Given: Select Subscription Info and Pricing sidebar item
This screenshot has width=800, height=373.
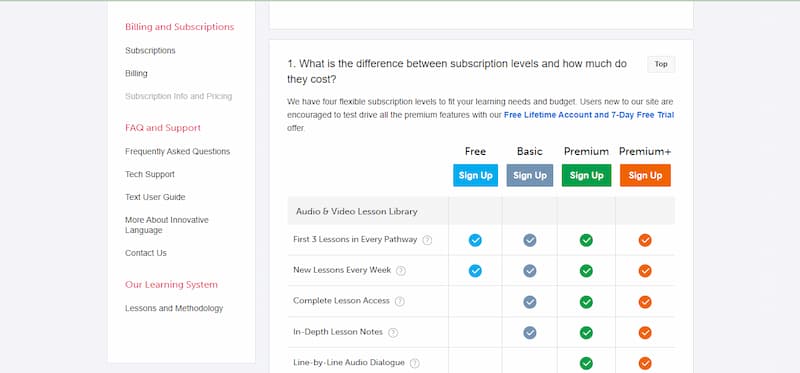Looking at the screenshot, I should click(179, 96).
